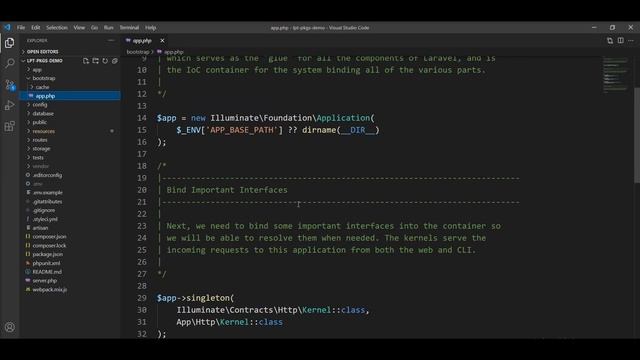Open the .env.example file
Image resolution: width=640 pixels, height=360 pixels.
point(70,193)
